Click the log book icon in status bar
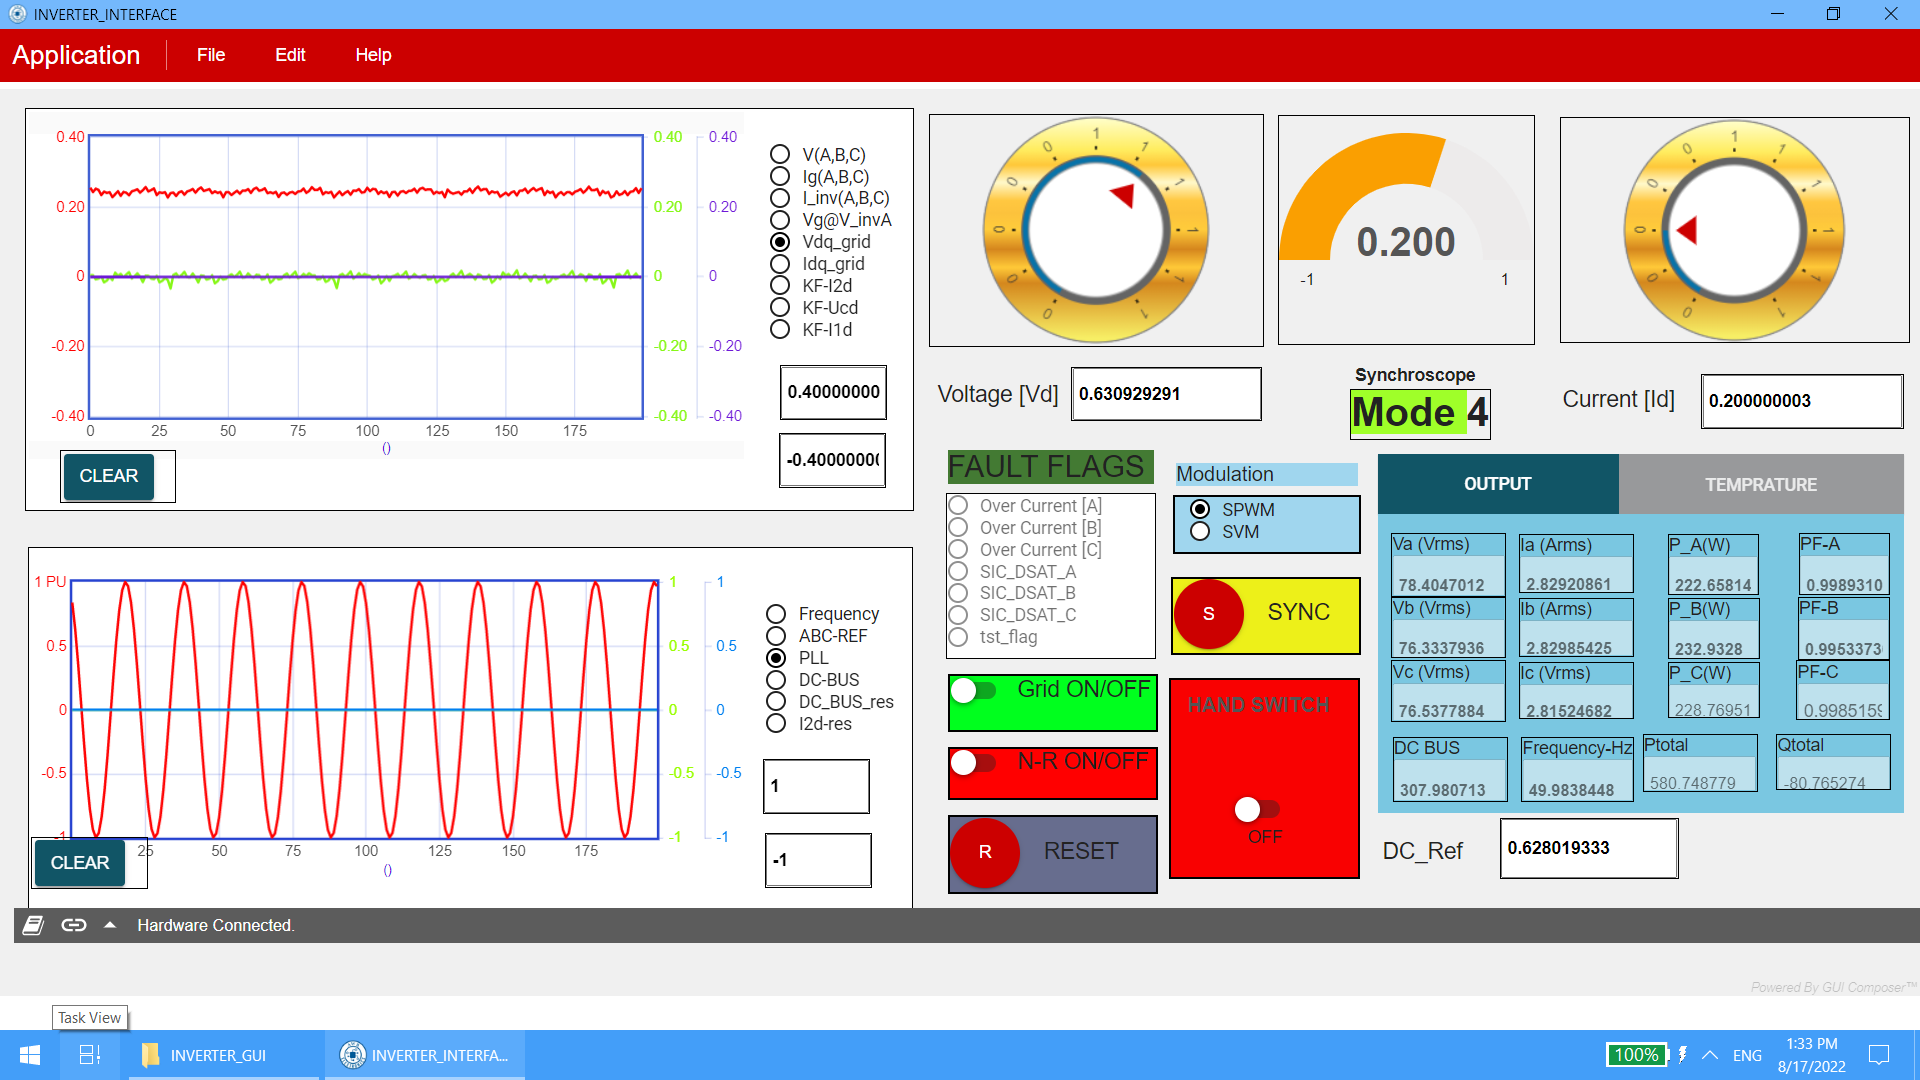This screenshot has height=1080, width=1920. 33,925
